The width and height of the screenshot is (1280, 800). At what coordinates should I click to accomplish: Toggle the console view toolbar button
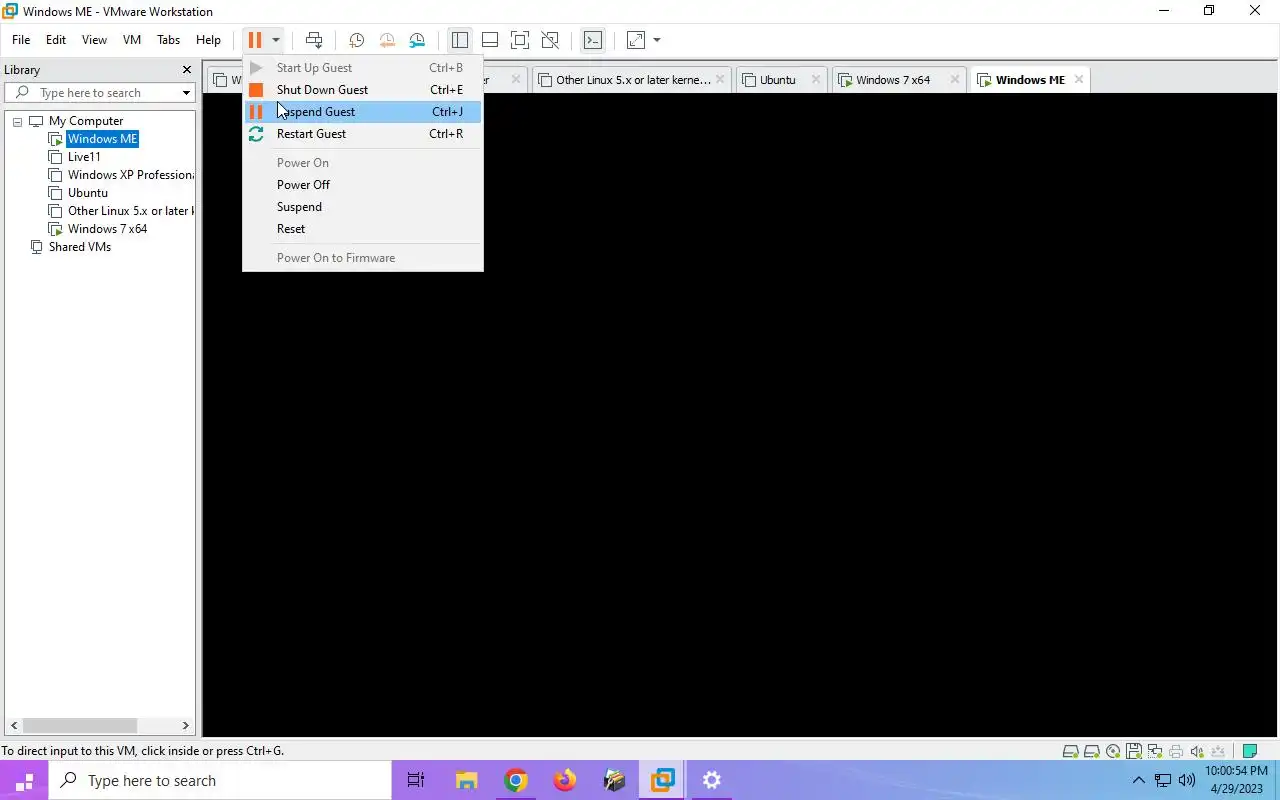click(593, 40)
